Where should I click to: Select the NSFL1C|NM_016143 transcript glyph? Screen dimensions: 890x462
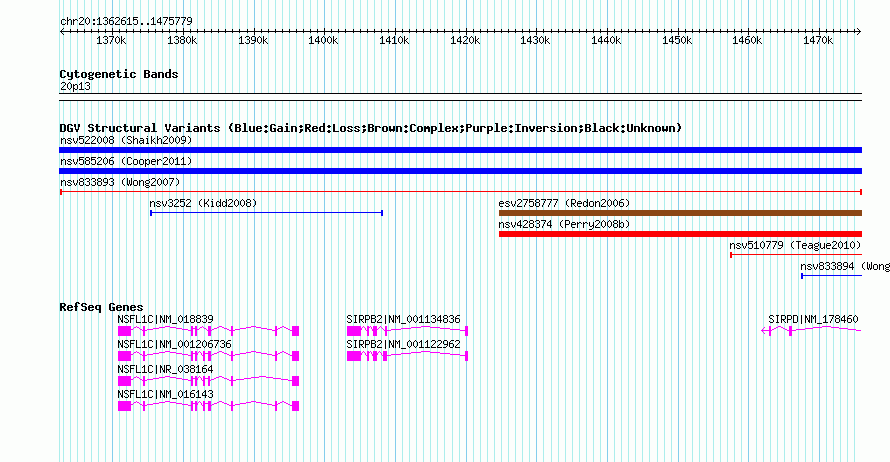click(208, 406)
